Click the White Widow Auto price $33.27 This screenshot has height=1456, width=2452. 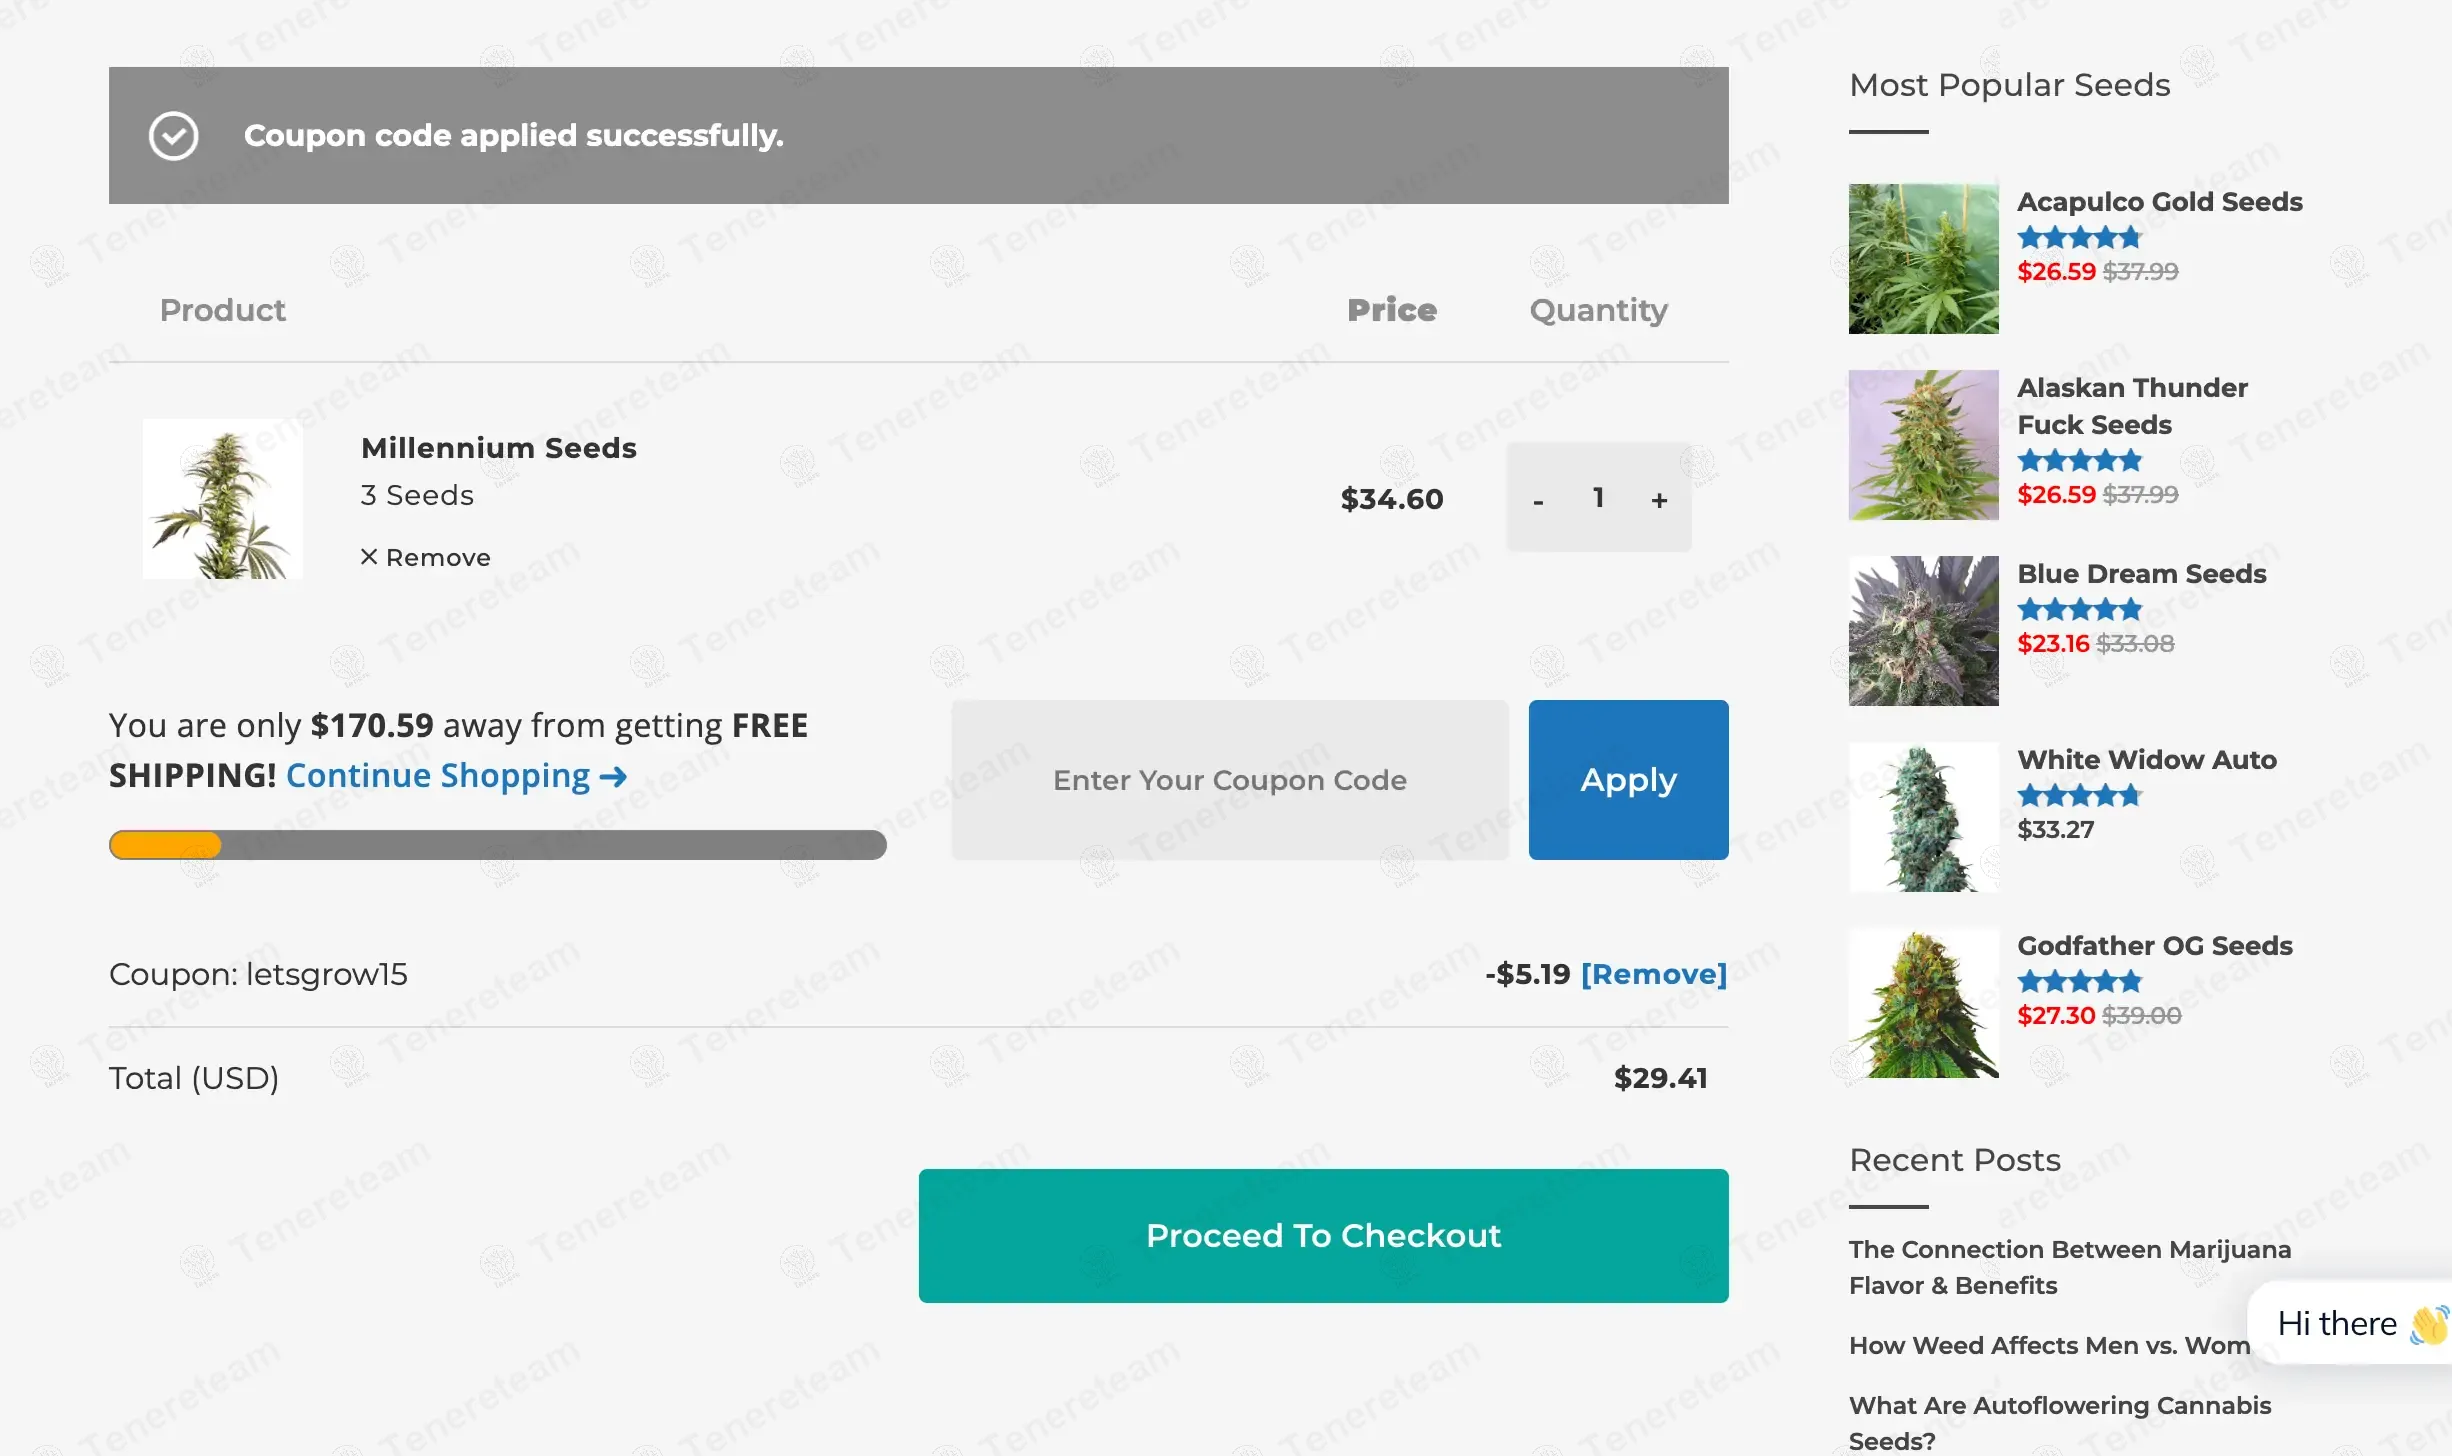tap(2056, 830)
